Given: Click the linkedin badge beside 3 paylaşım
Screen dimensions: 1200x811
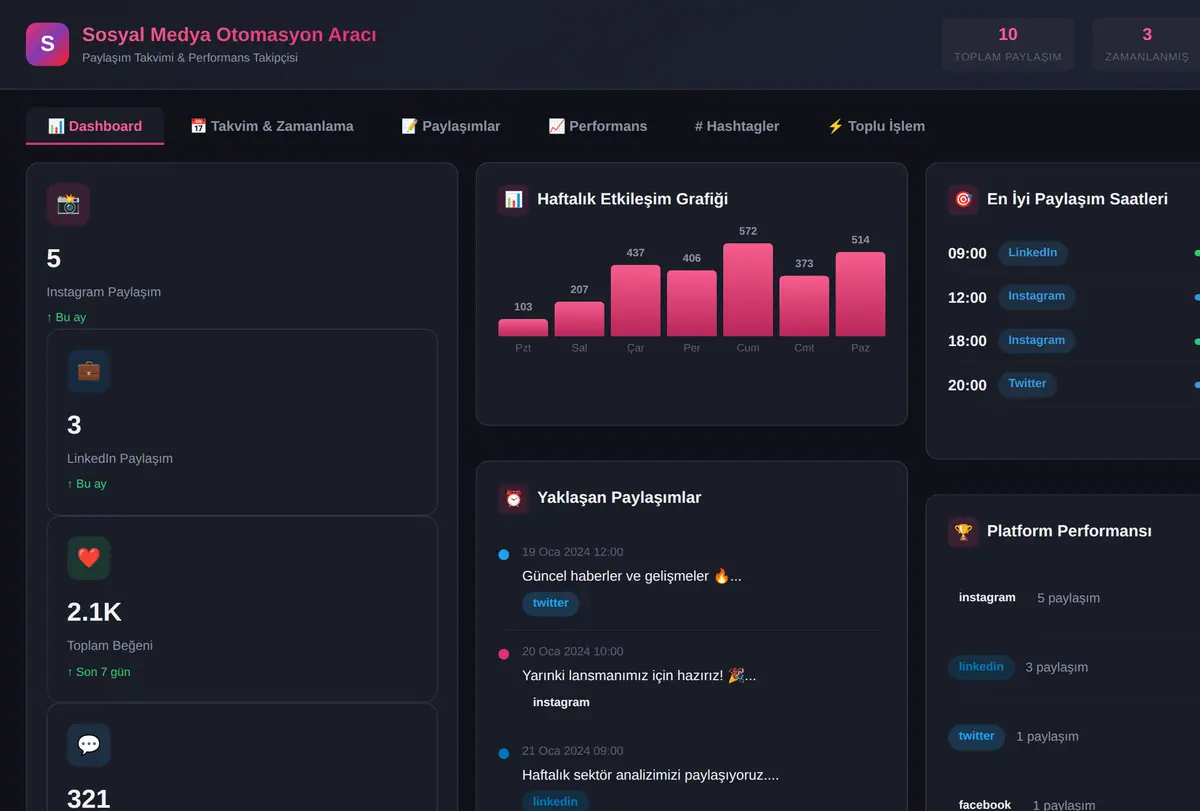Looking at the screenshot, I should (981, 667).
